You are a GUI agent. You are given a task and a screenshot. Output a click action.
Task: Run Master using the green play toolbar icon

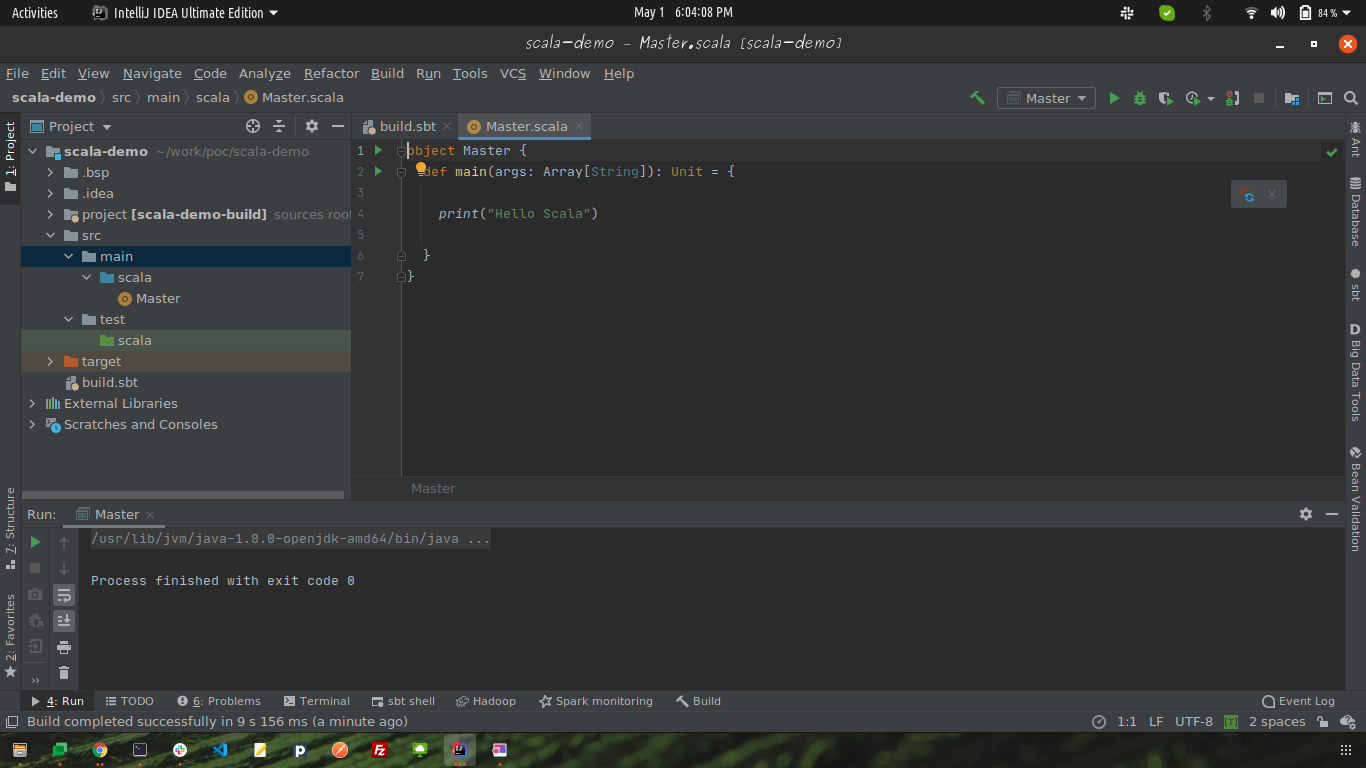(x=1114, y=97)
